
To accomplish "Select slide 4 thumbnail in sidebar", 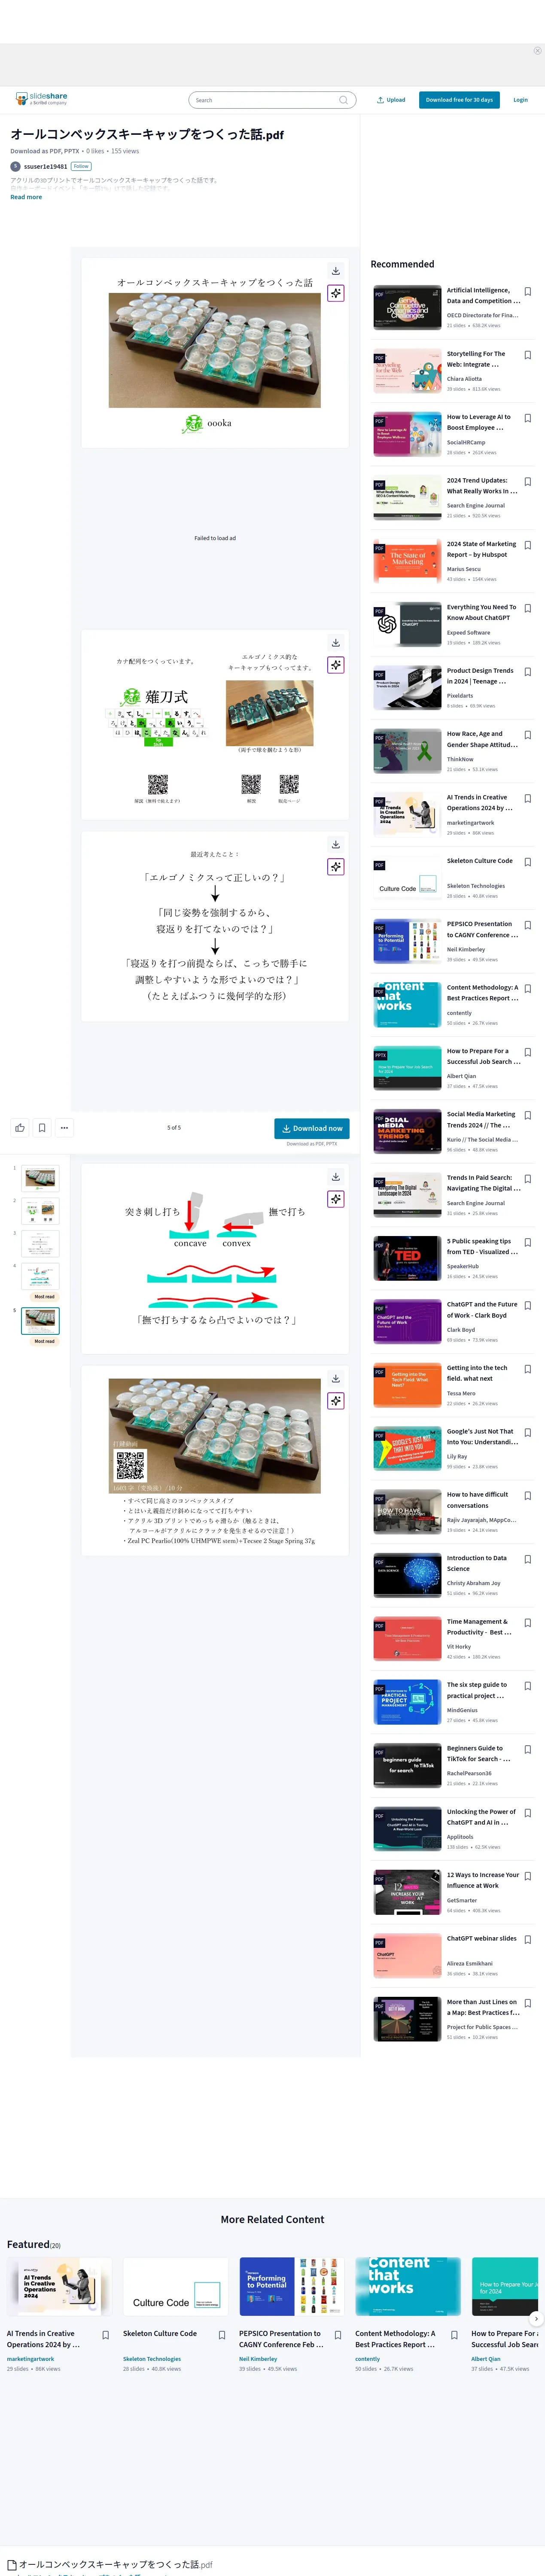I will (40, 1275).
